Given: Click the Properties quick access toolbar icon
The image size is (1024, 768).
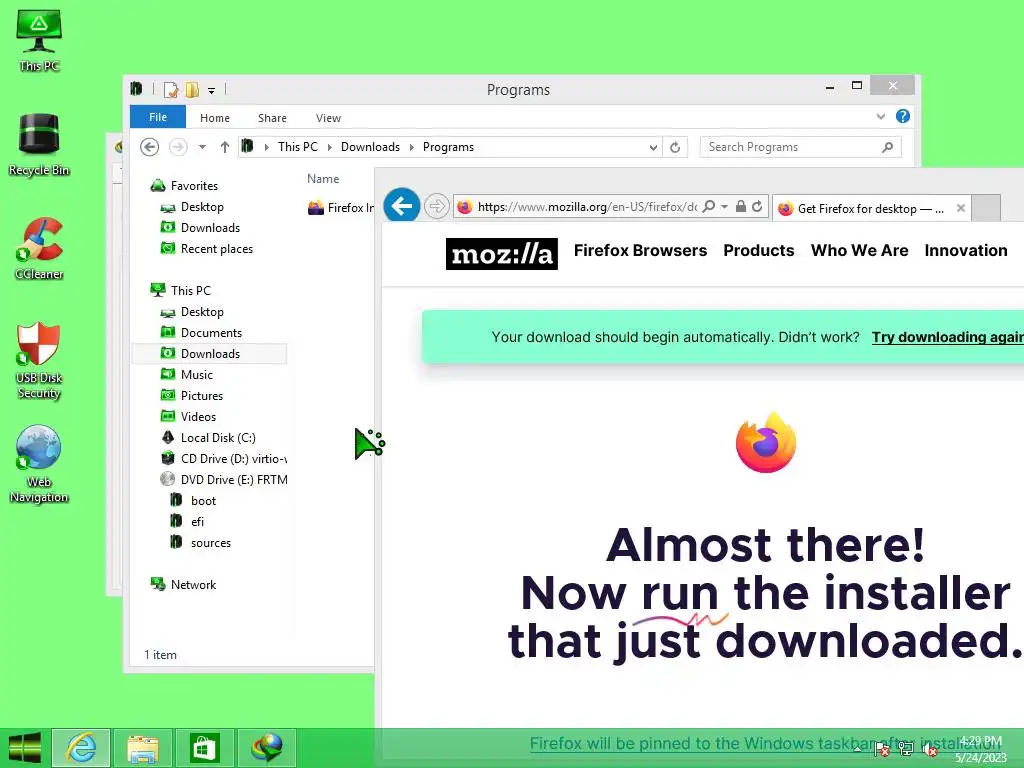Looking at the screenshot, I should point(170,89).
